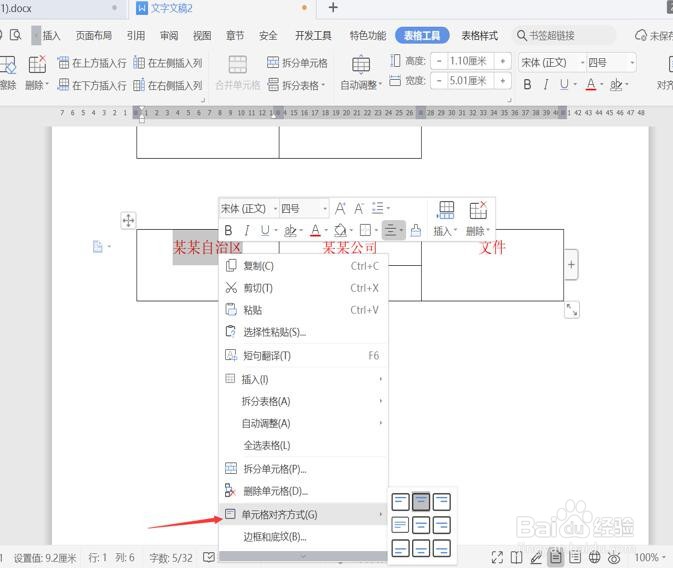
Task: Choose Select entire table menu item
Action: [x=303, y=445]
